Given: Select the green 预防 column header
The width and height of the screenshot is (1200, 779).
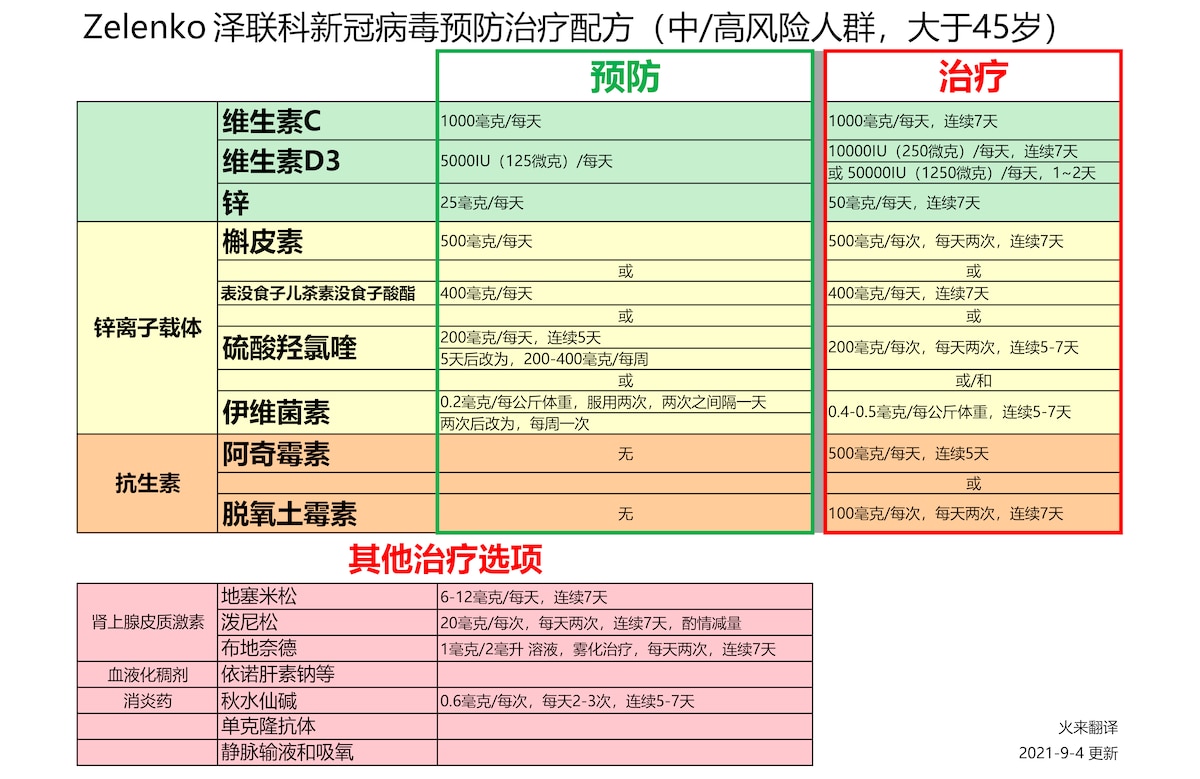Looking at the screenshot, I should click(x=625, y=76).
